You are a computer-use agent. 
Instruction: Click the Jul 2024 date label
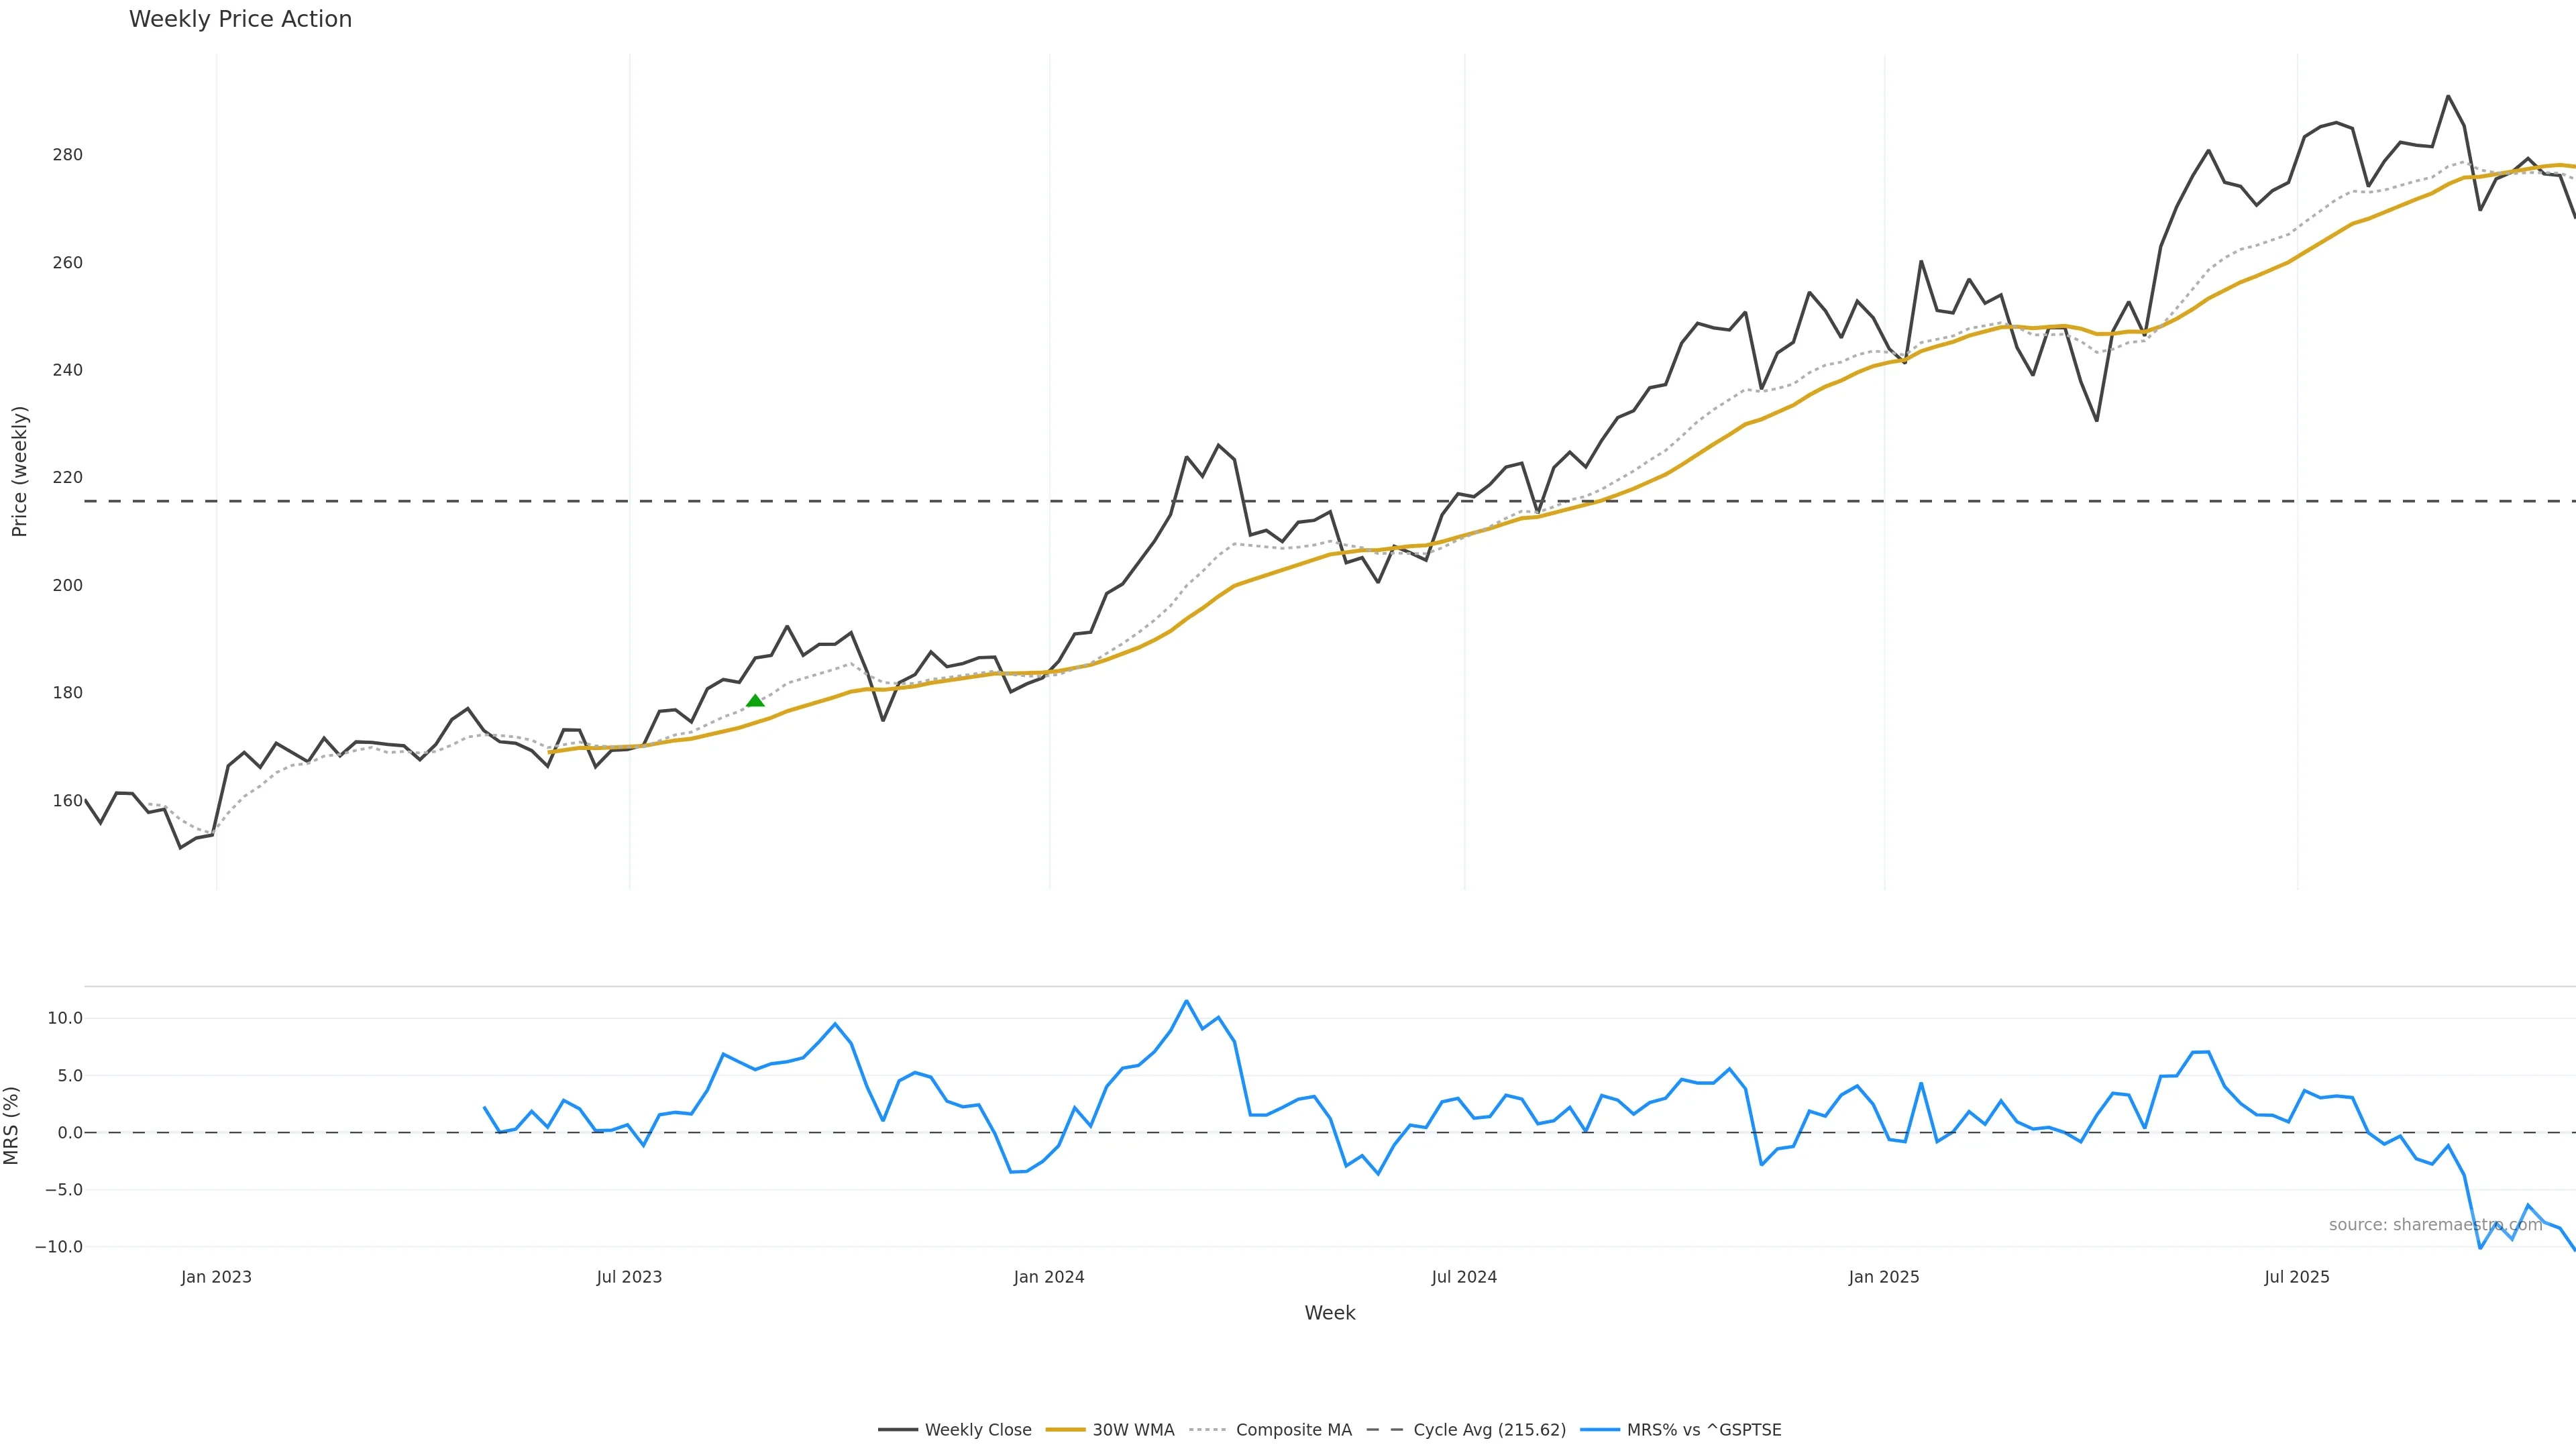(x=1464, y=1277)
